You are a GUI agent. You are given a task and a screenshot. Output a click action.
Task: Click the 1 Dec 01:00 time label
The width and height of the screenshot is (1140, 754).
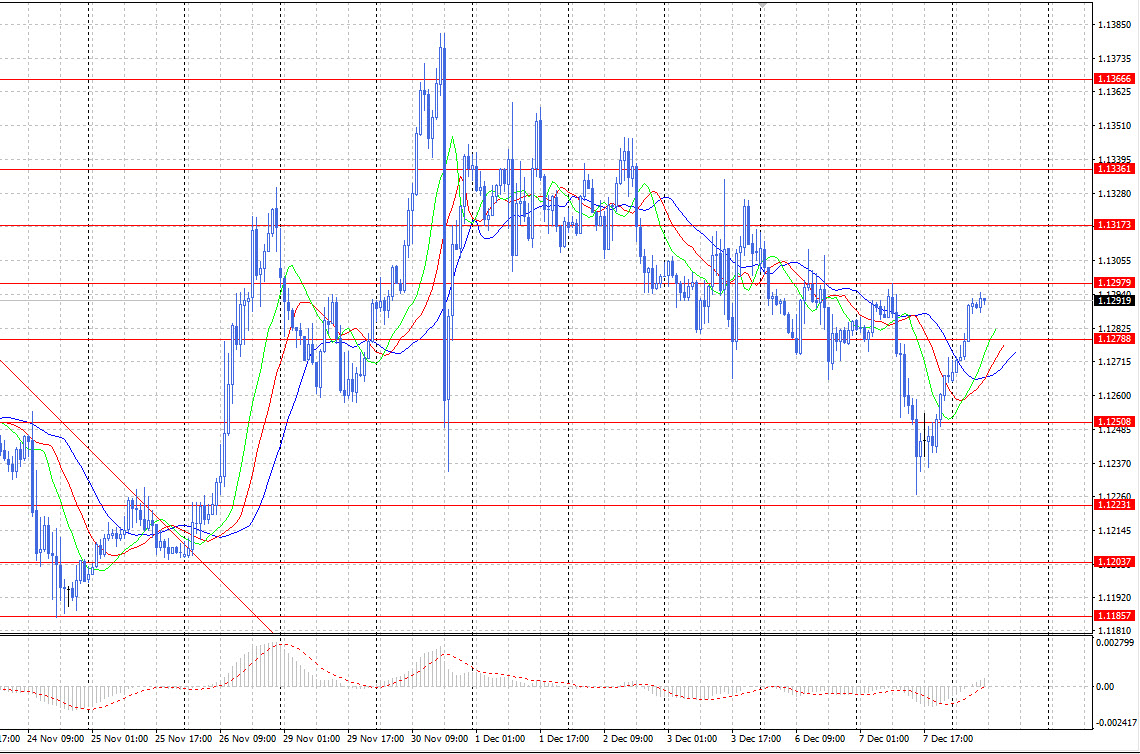click(500, 739)
